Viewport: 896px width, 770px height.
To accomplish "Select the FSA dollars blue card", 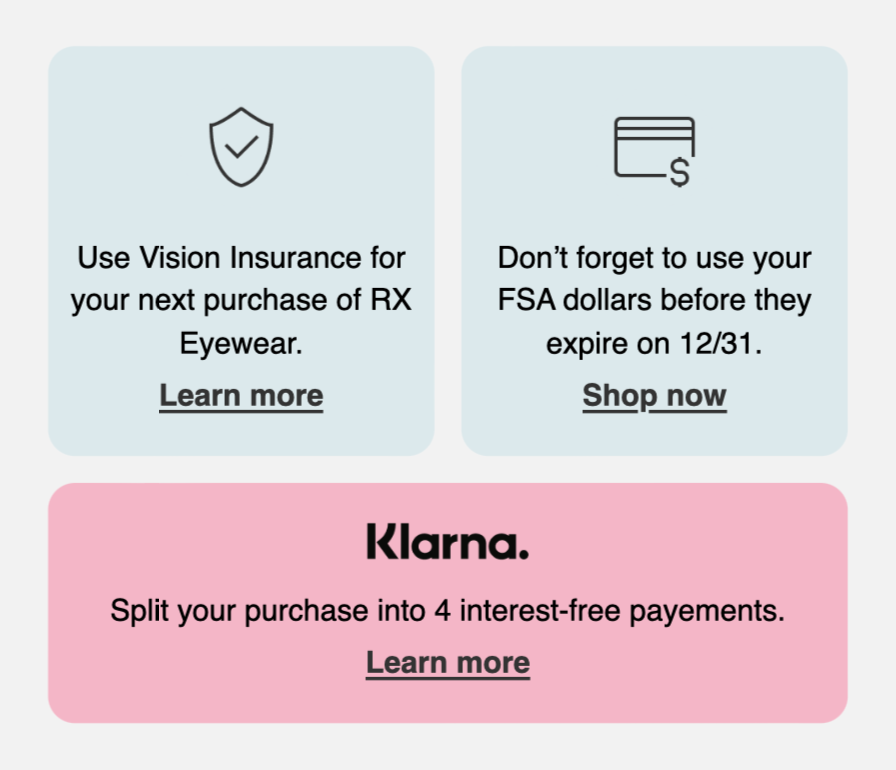I will click(654, 251).
